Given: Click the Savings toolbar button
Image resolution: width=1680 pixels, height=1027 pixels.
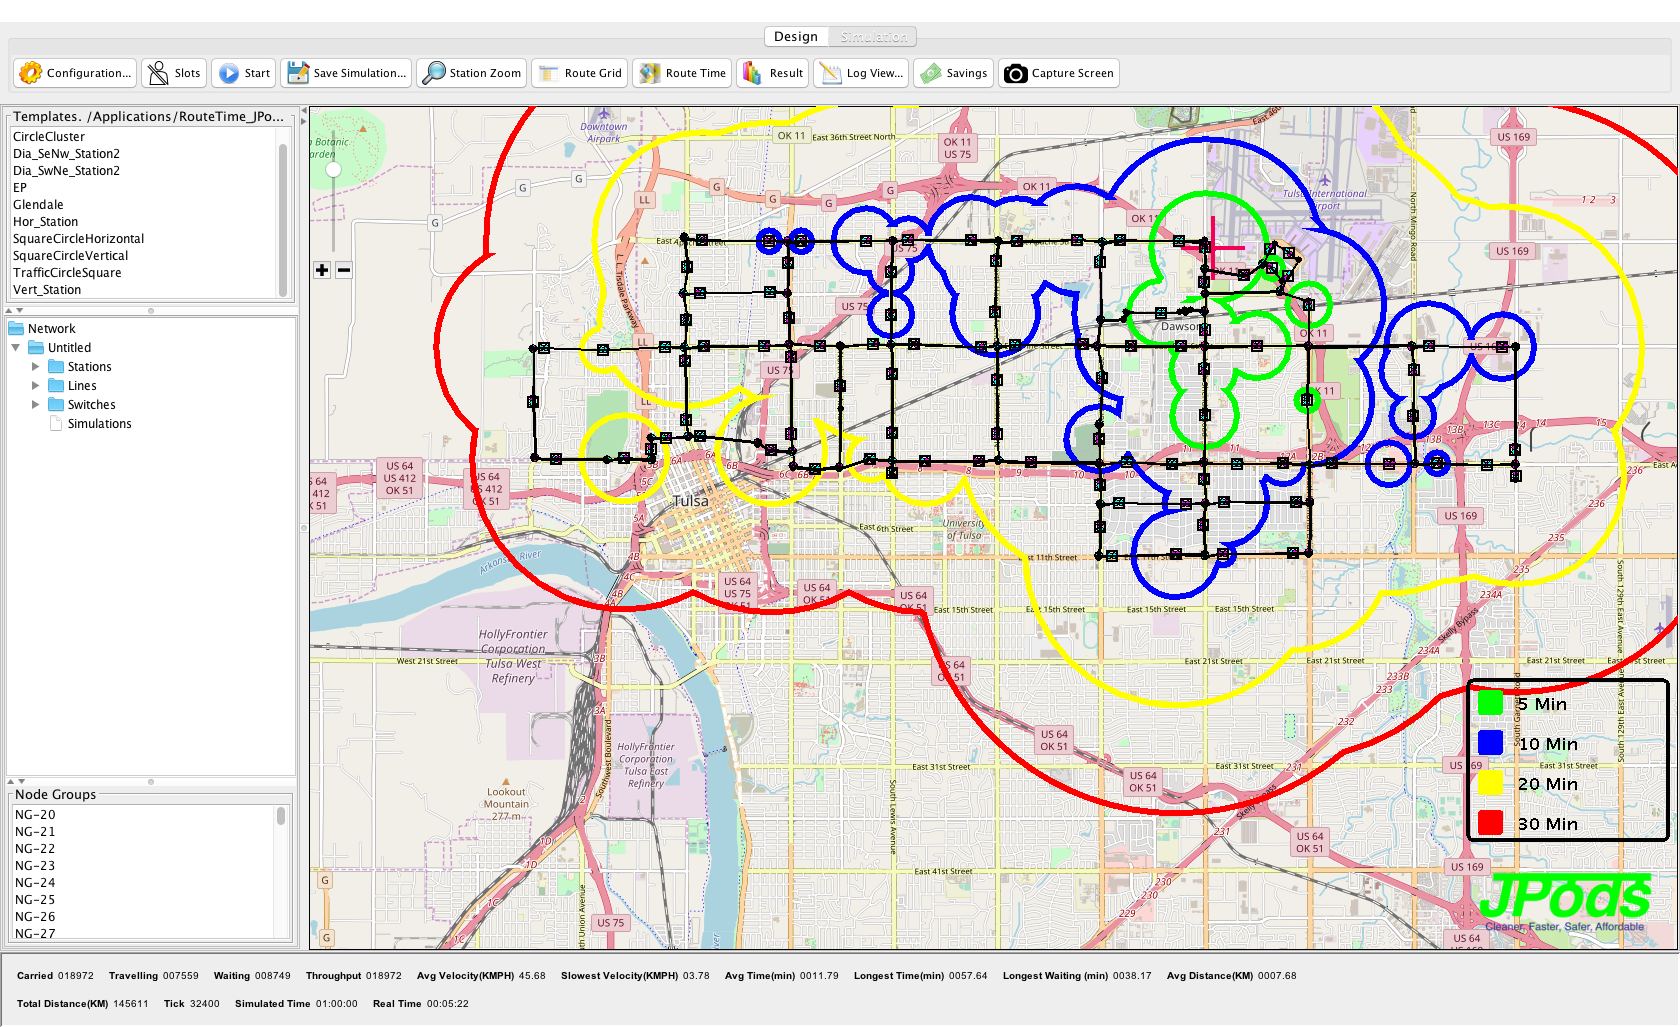Looking at the screenshot, I should (931, 73).
